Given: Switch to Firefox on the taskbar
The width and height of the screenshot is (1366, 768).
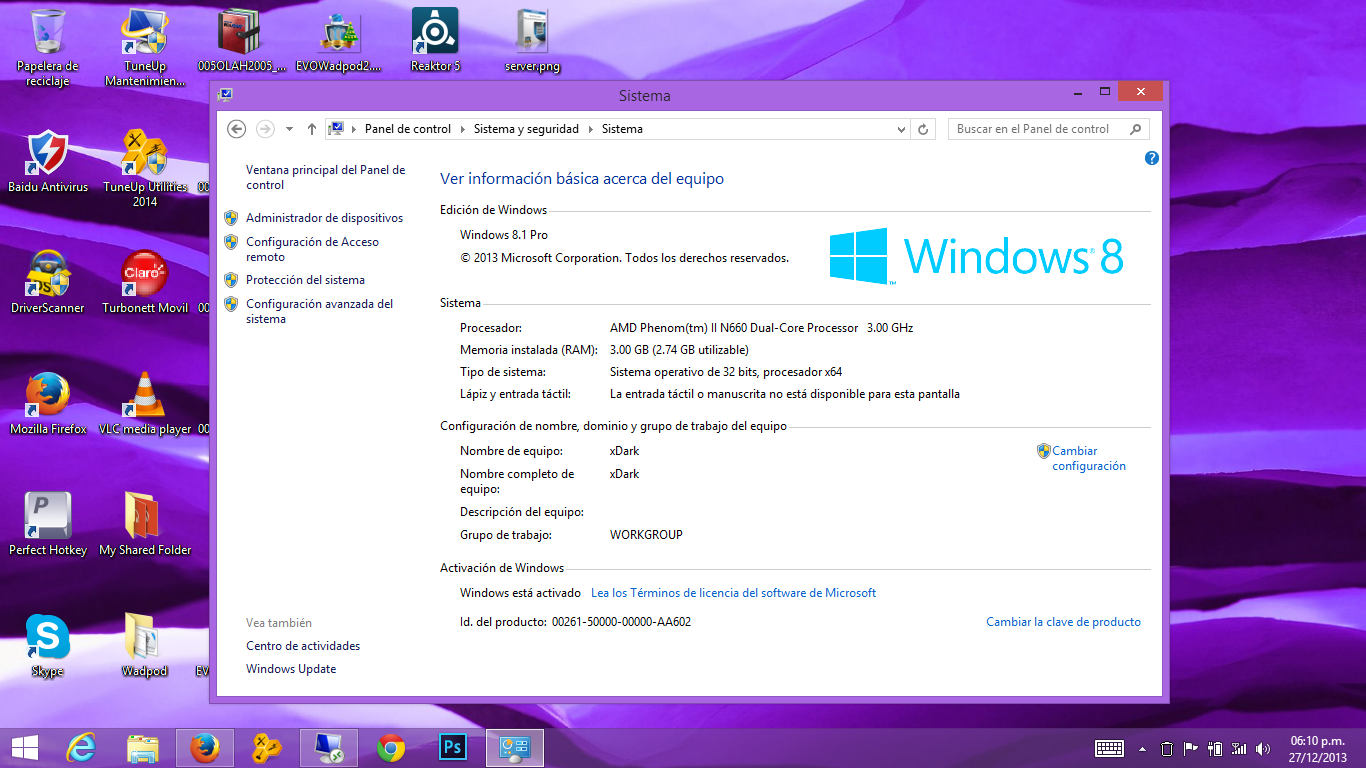Looking at the screenshot, I should [205, 748].
